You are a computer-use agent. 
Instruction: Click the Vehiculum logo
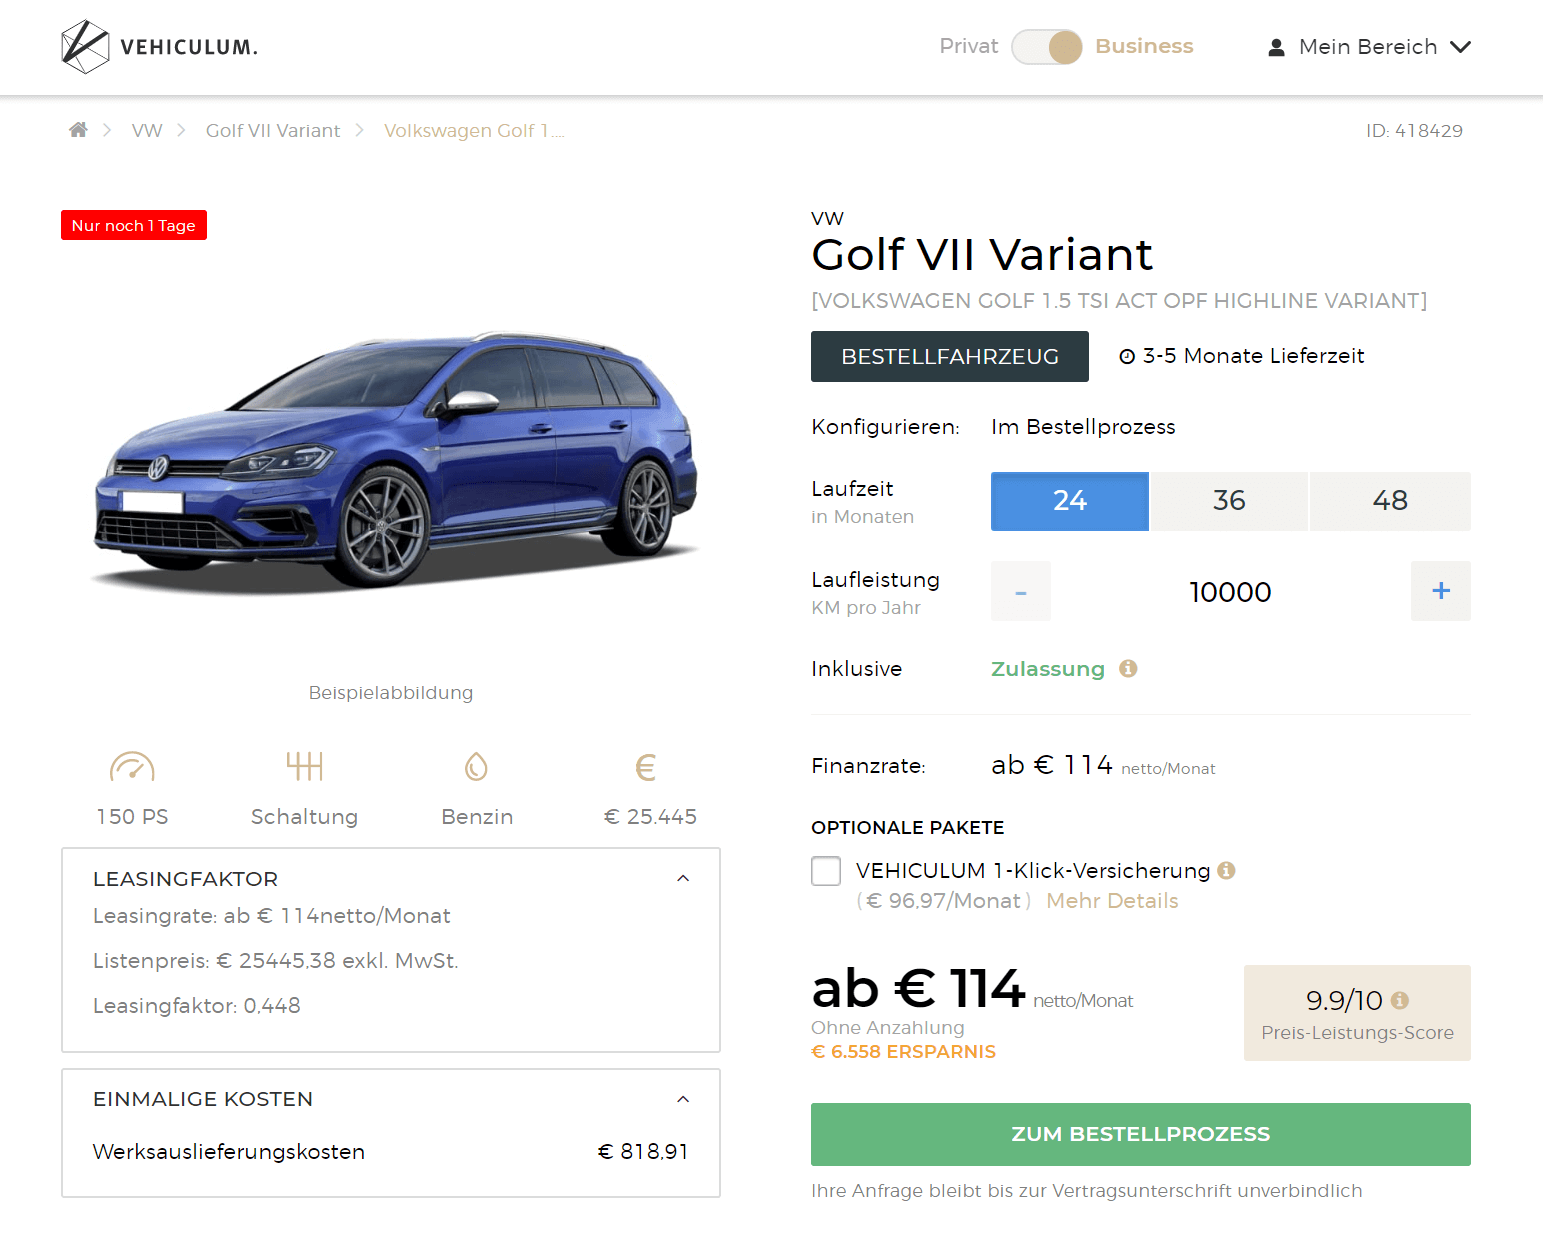click(x=159, y=47)
